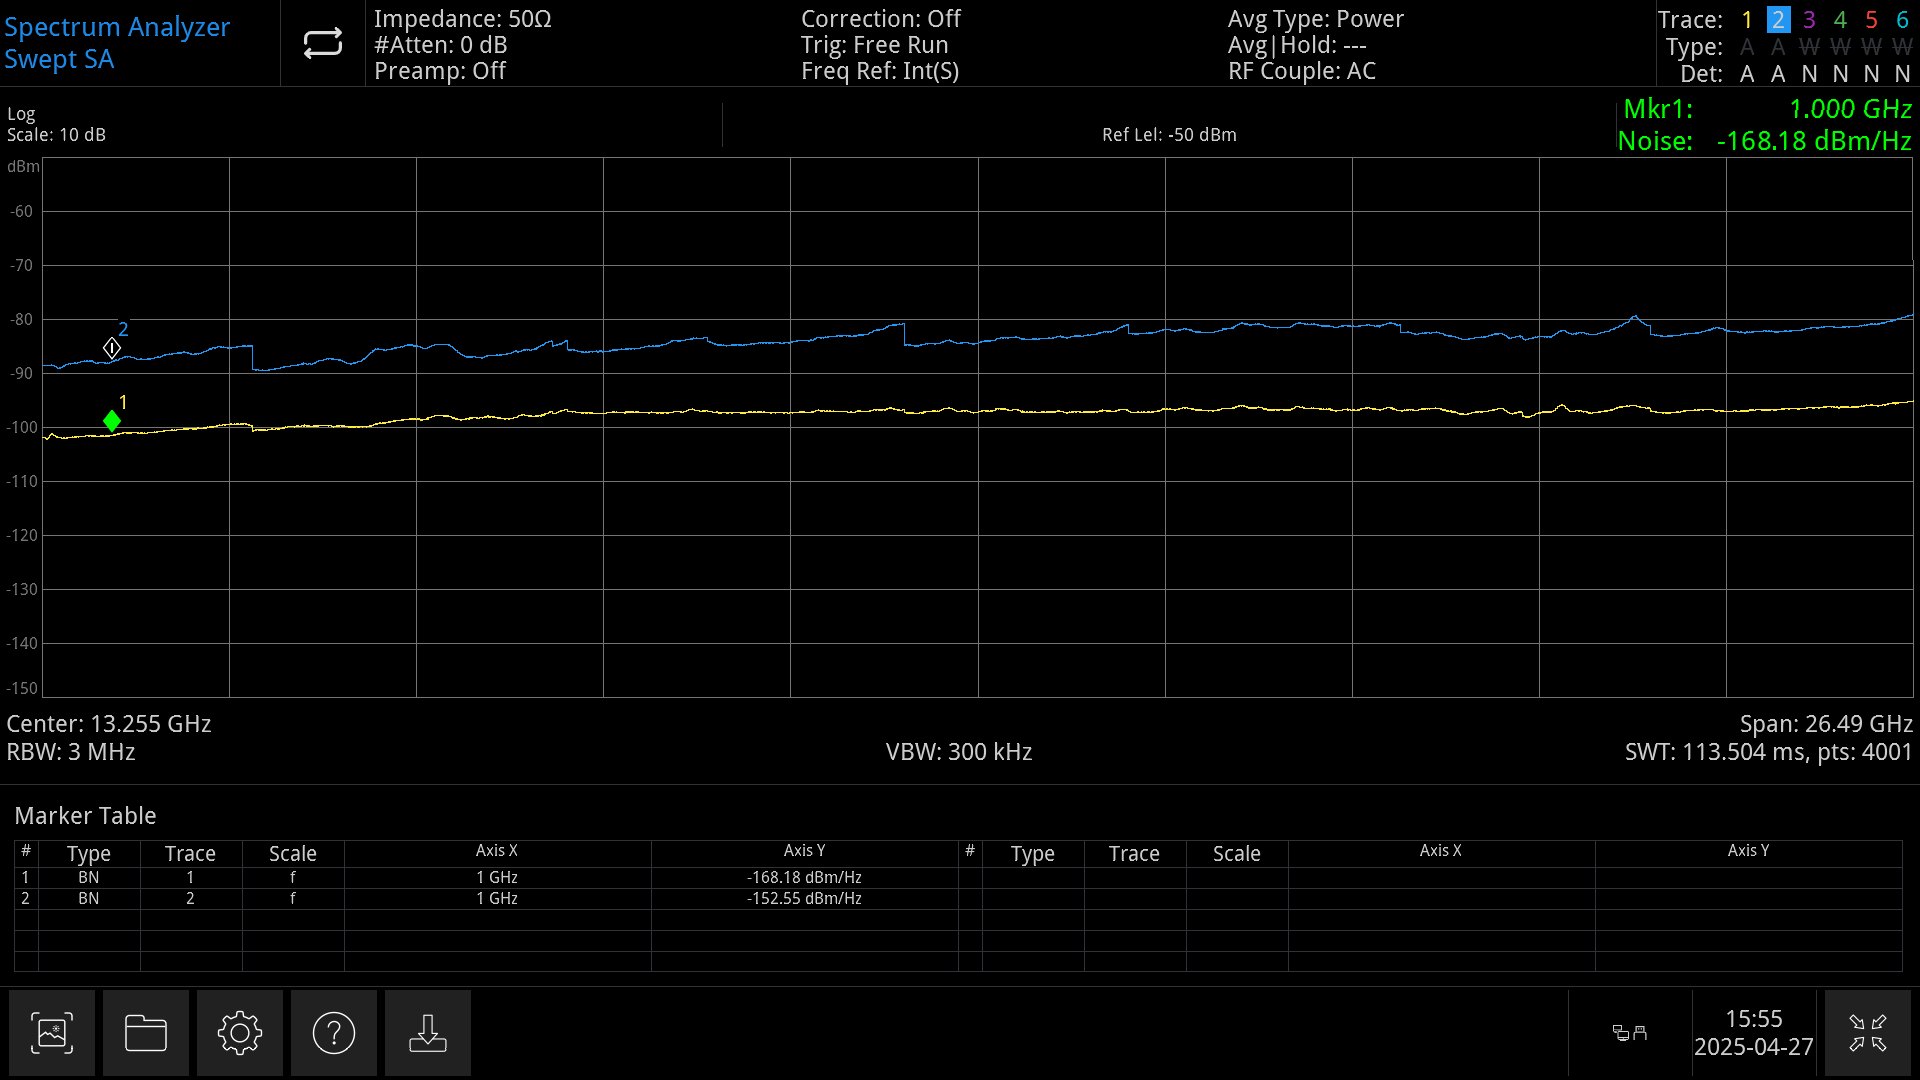Open the file manager folder icon
The width and height of the screenshot is (1920, 1080).
tap(145, 1032)
